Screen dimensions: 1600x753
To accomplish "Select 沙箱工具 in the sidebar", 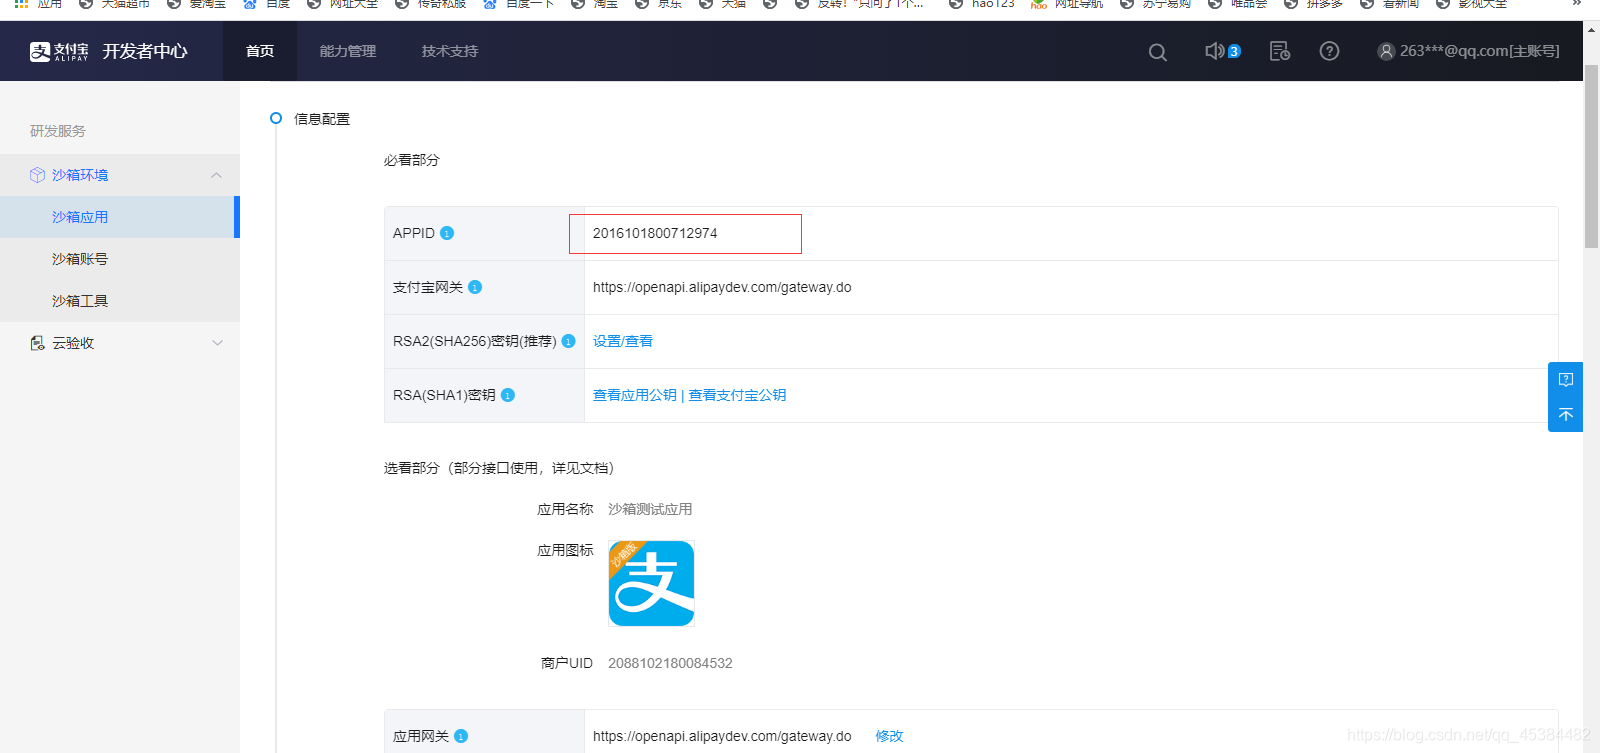I will pyautogui.click(x=120, y=301).
